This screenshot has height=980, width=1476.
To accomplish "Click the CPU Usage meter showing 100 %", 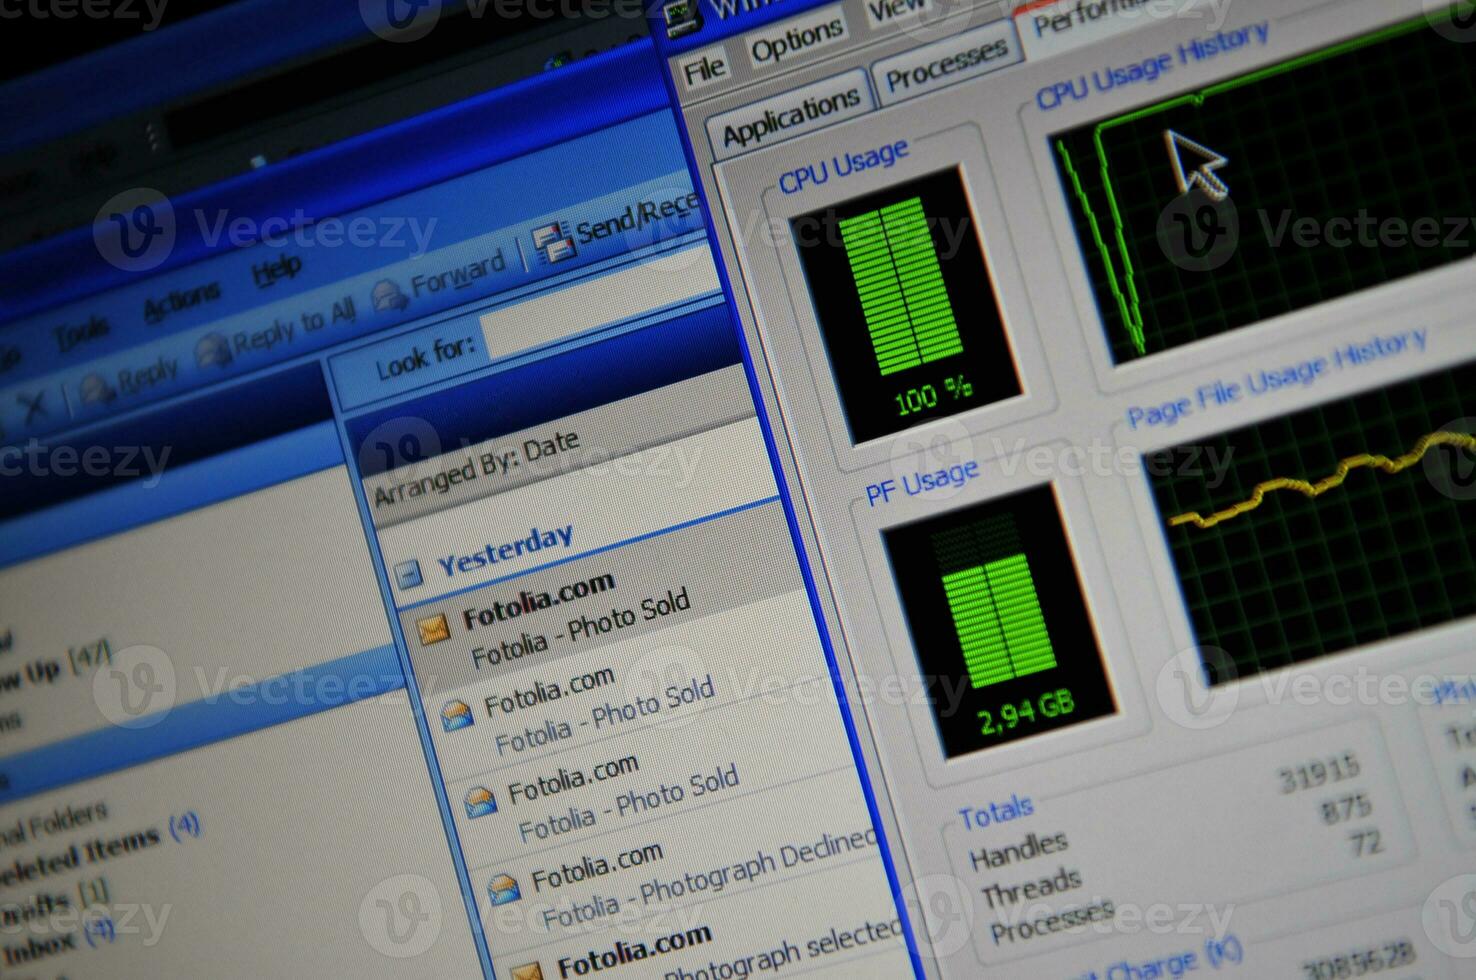I will point(905,303).
